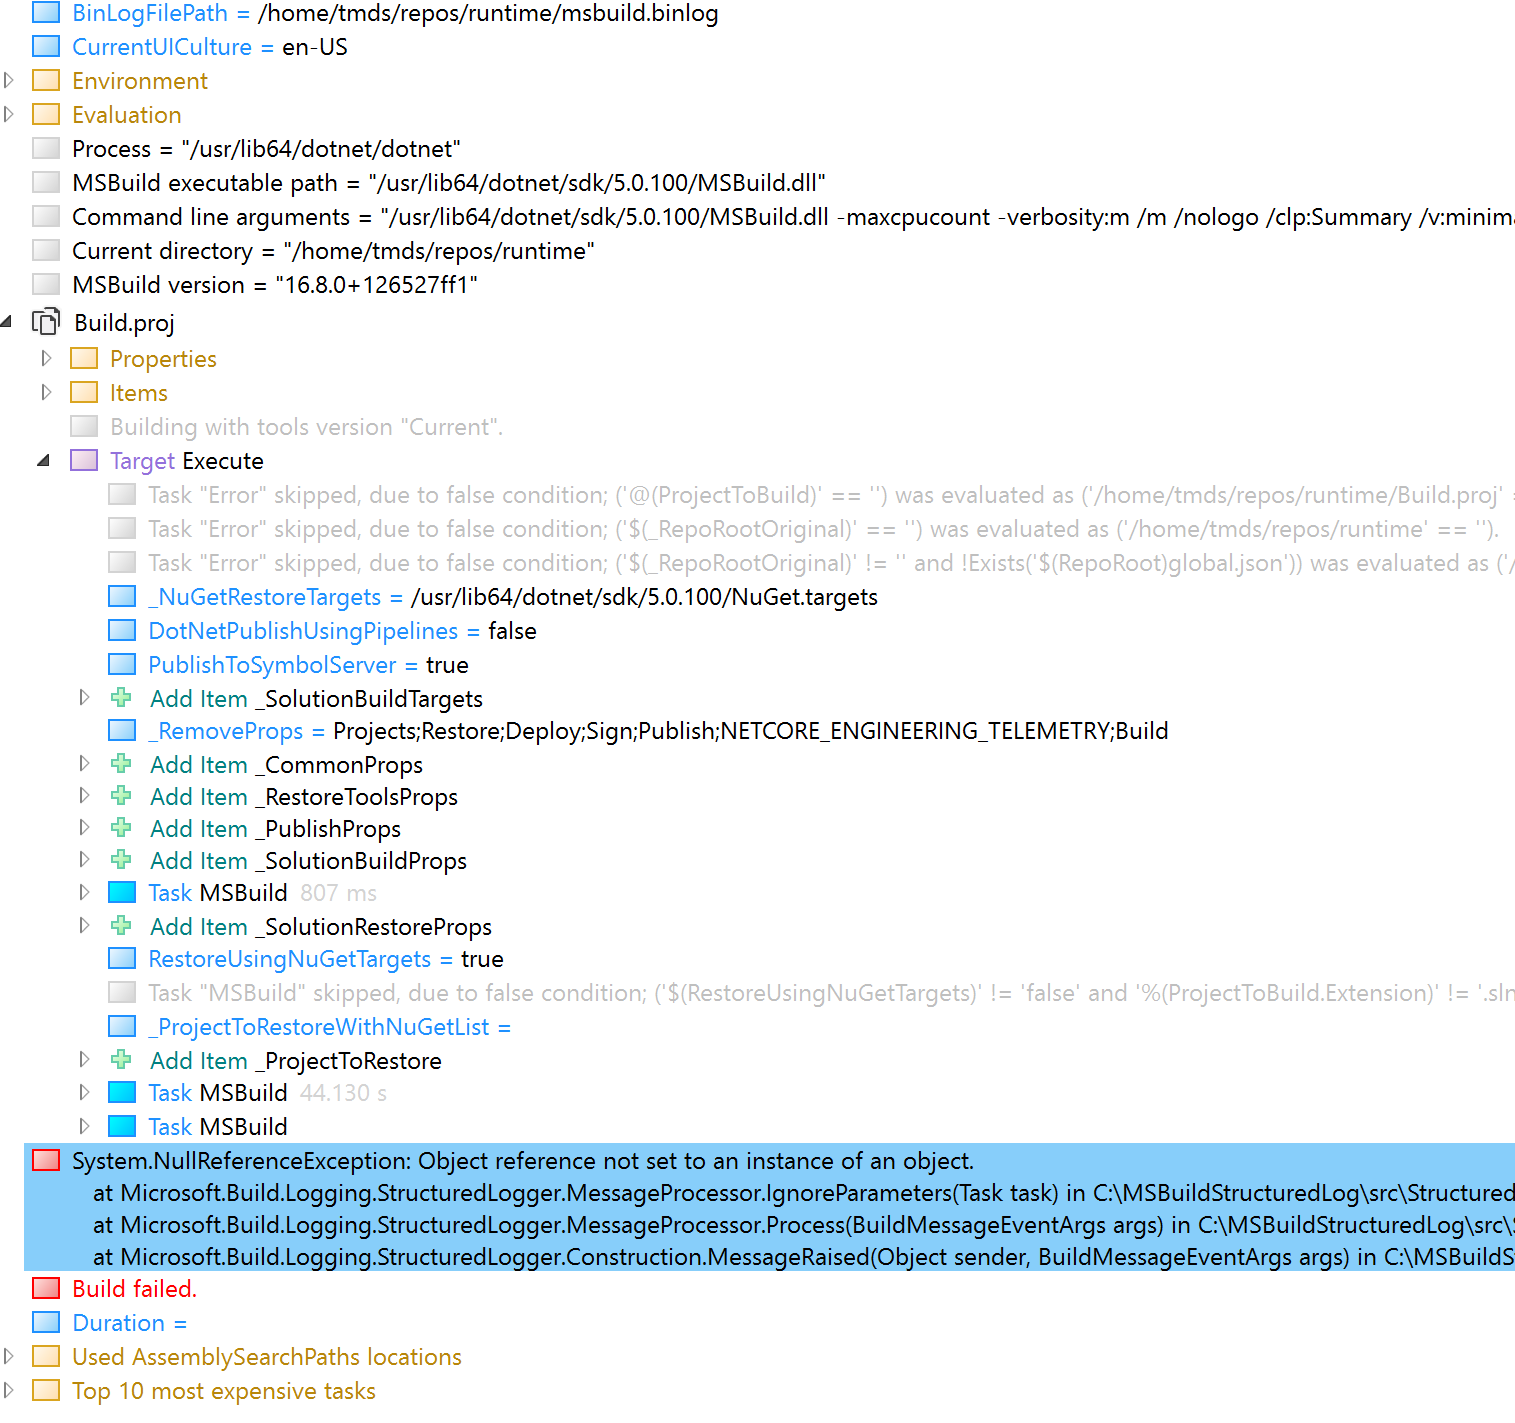Screen dimensions: 1515x1423
Task: Select the Build.proj project icon
Action: 46,322
